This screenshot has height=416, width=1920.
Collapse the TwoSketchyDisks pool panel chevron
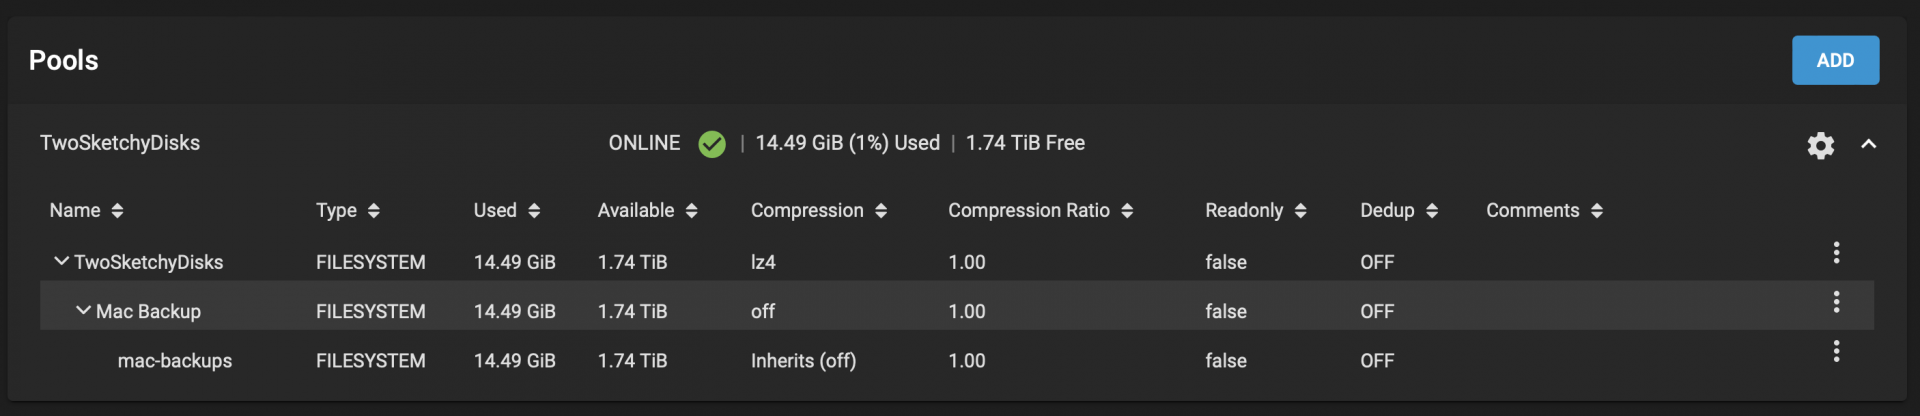click(1868, 144)
